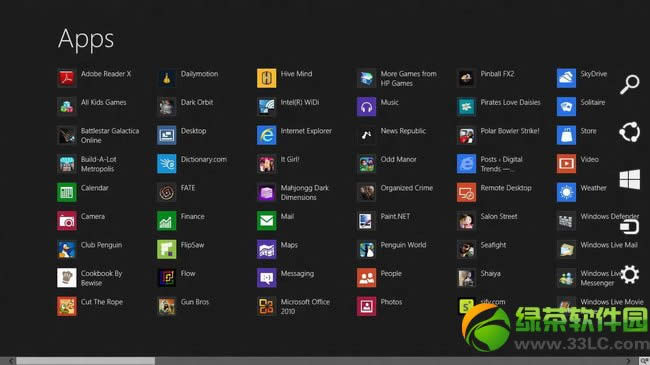Open More Games from HP Games icon
Viewport: 650px width, 365px height.
coord(366,78)
